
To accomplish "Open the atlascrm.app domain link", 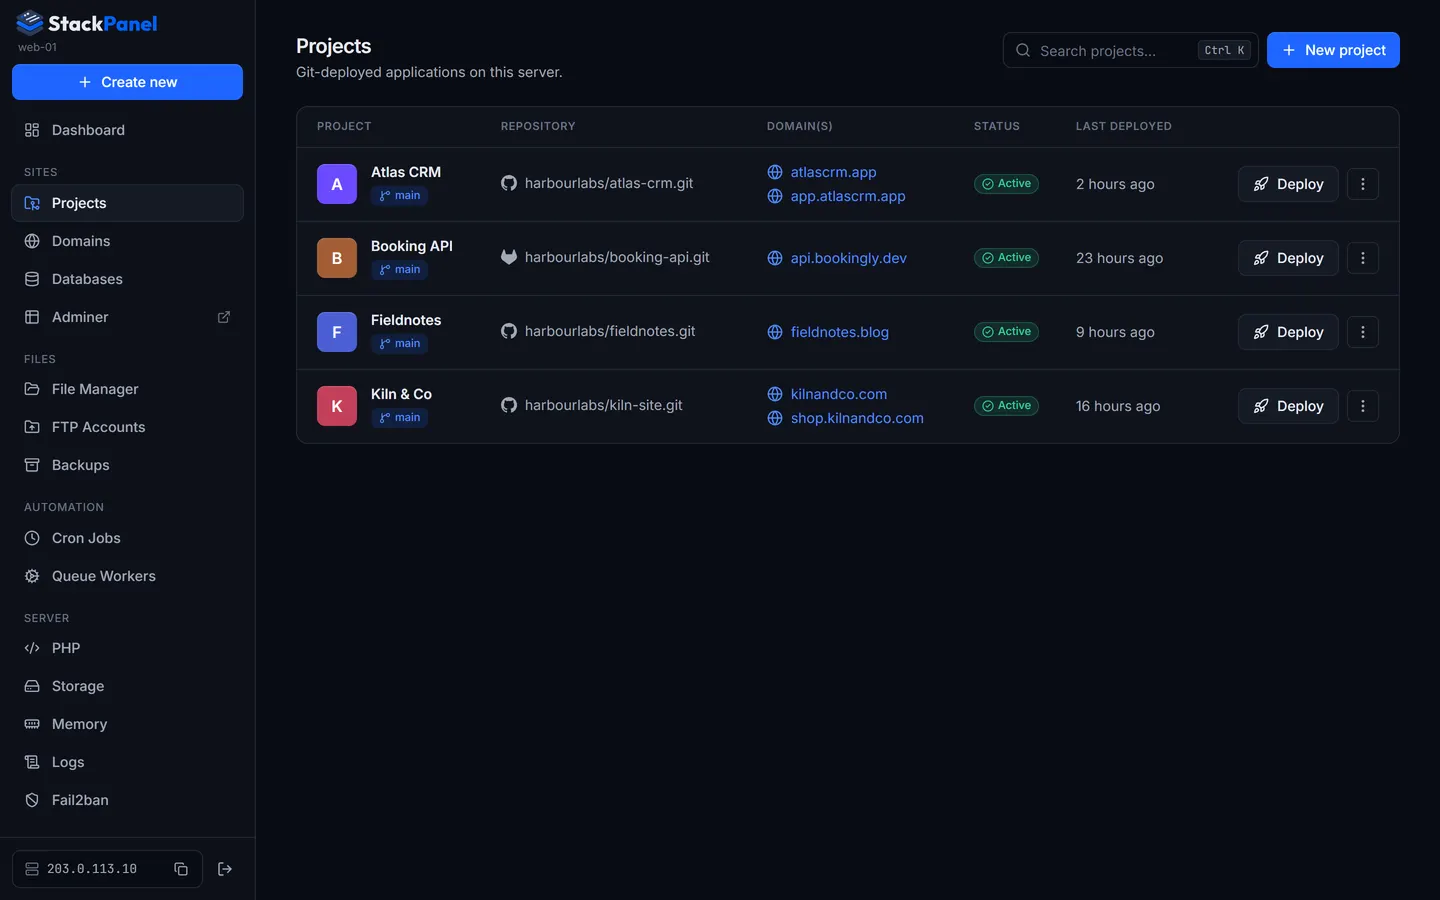I will [833, 172].
